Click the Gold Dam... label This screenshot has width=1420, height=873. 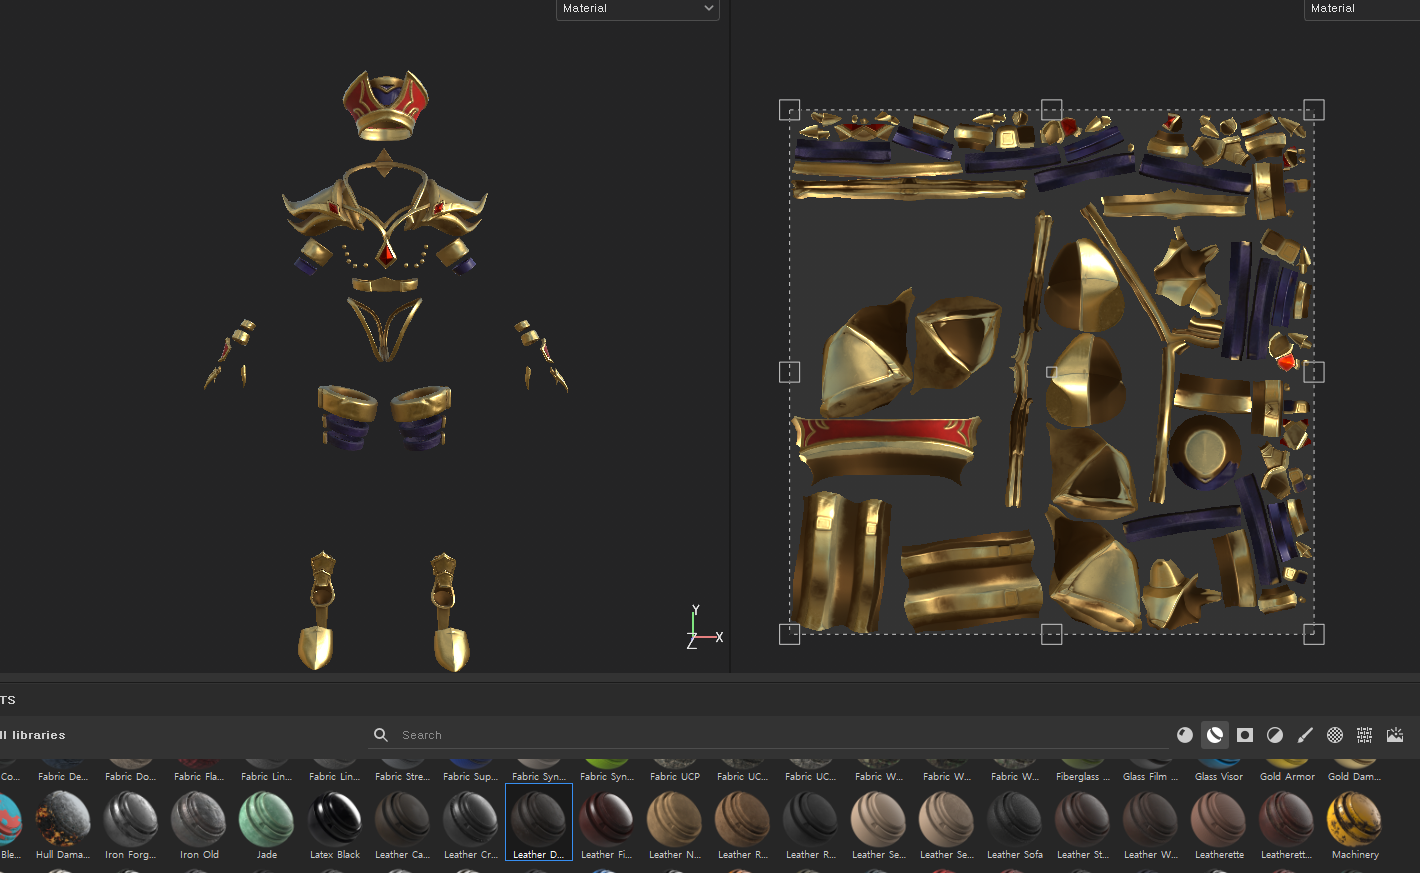point(1355,777)
